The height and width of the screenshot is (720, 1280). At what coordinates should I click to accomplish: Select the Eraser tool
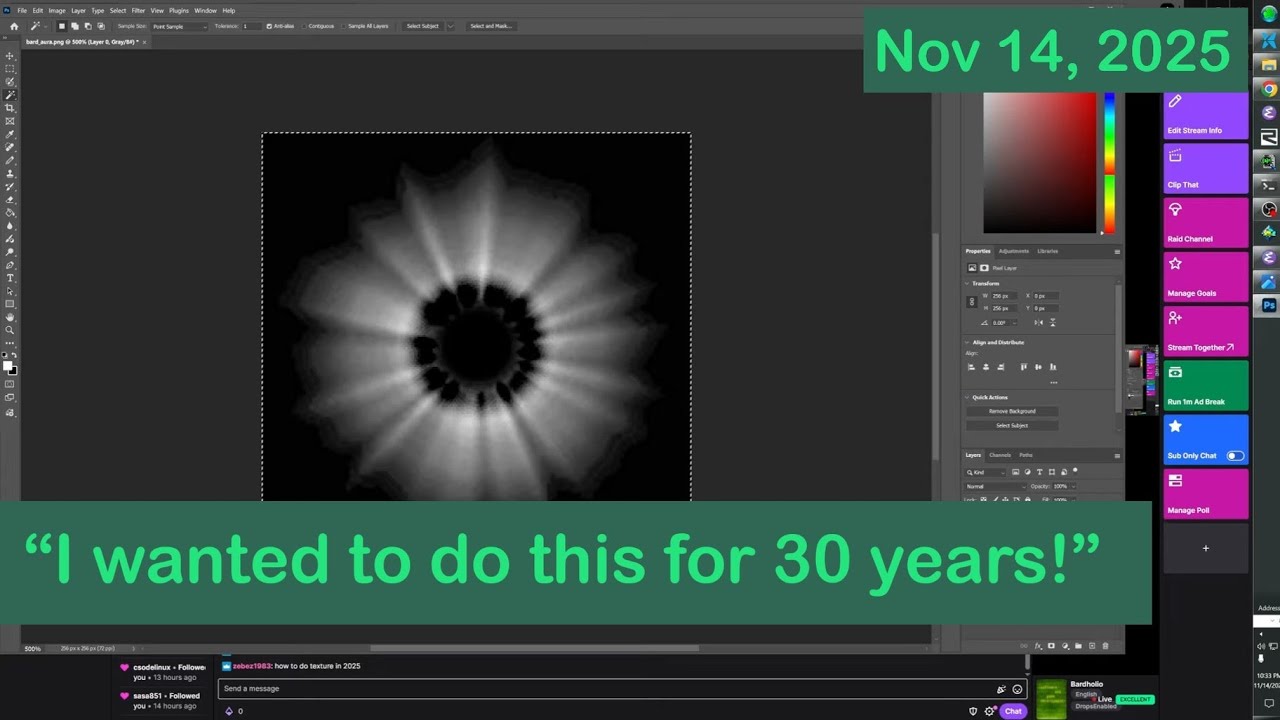click(x=10, y=199)
